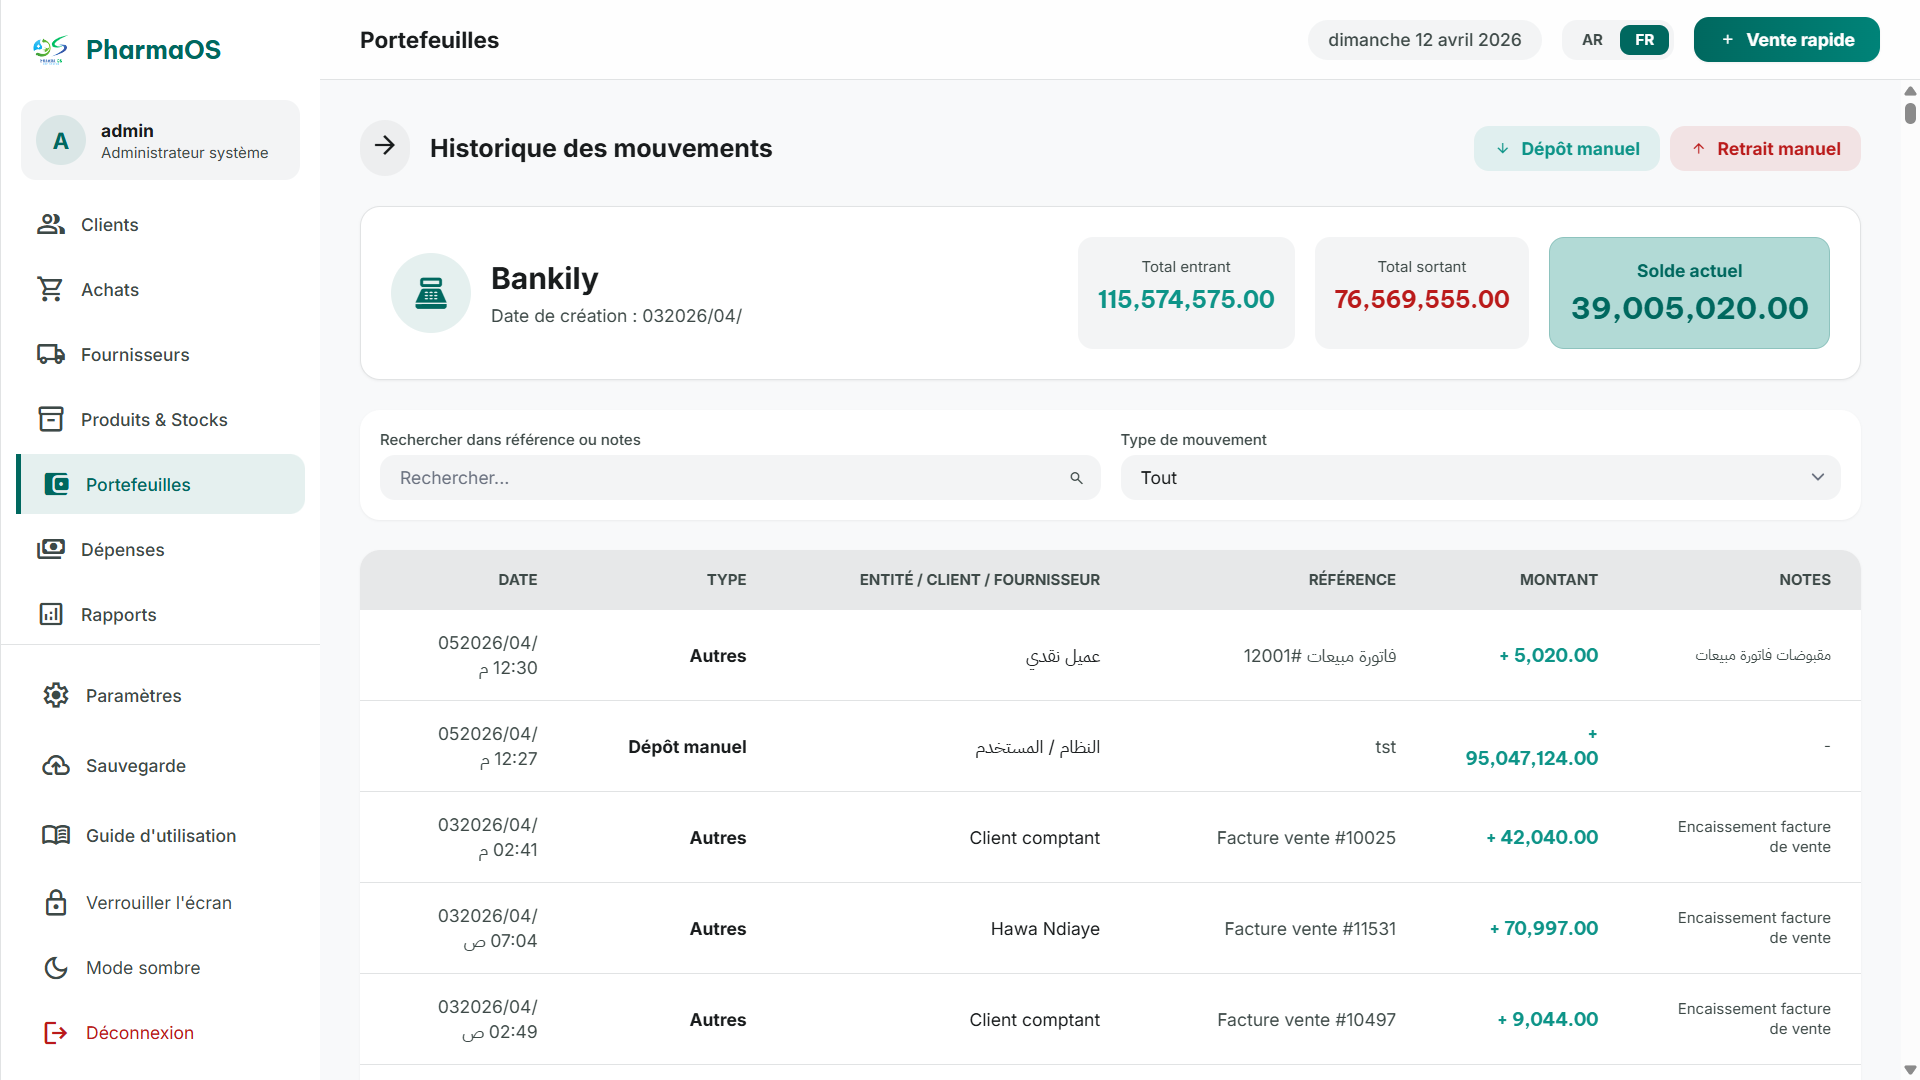The image size is (1920, 1080).
Task: Click the back arrow beside Historique des mouvements
Action: coord(385,147)
